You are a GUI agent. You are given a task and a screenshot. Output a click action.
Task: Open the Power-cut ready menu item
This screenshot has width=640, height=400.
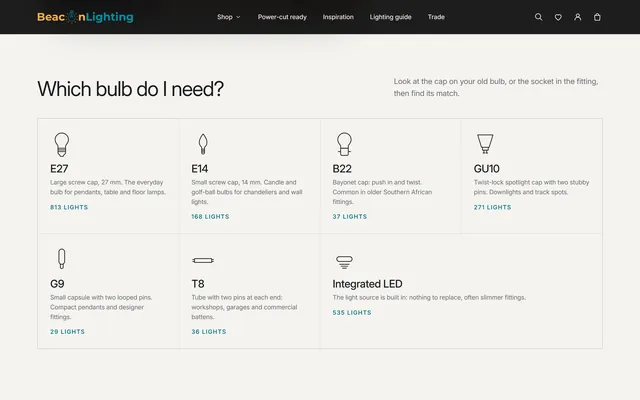coord(282,17)
